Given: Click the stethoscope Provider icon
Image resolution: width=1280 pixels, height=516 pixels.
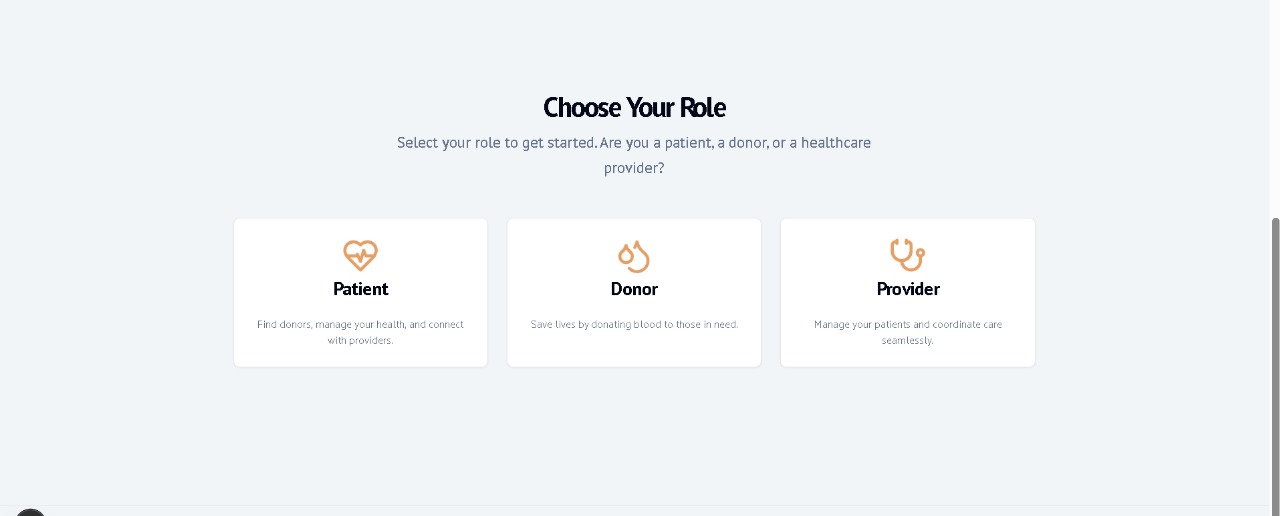Looking at the screenshot, I should [907, 255].
